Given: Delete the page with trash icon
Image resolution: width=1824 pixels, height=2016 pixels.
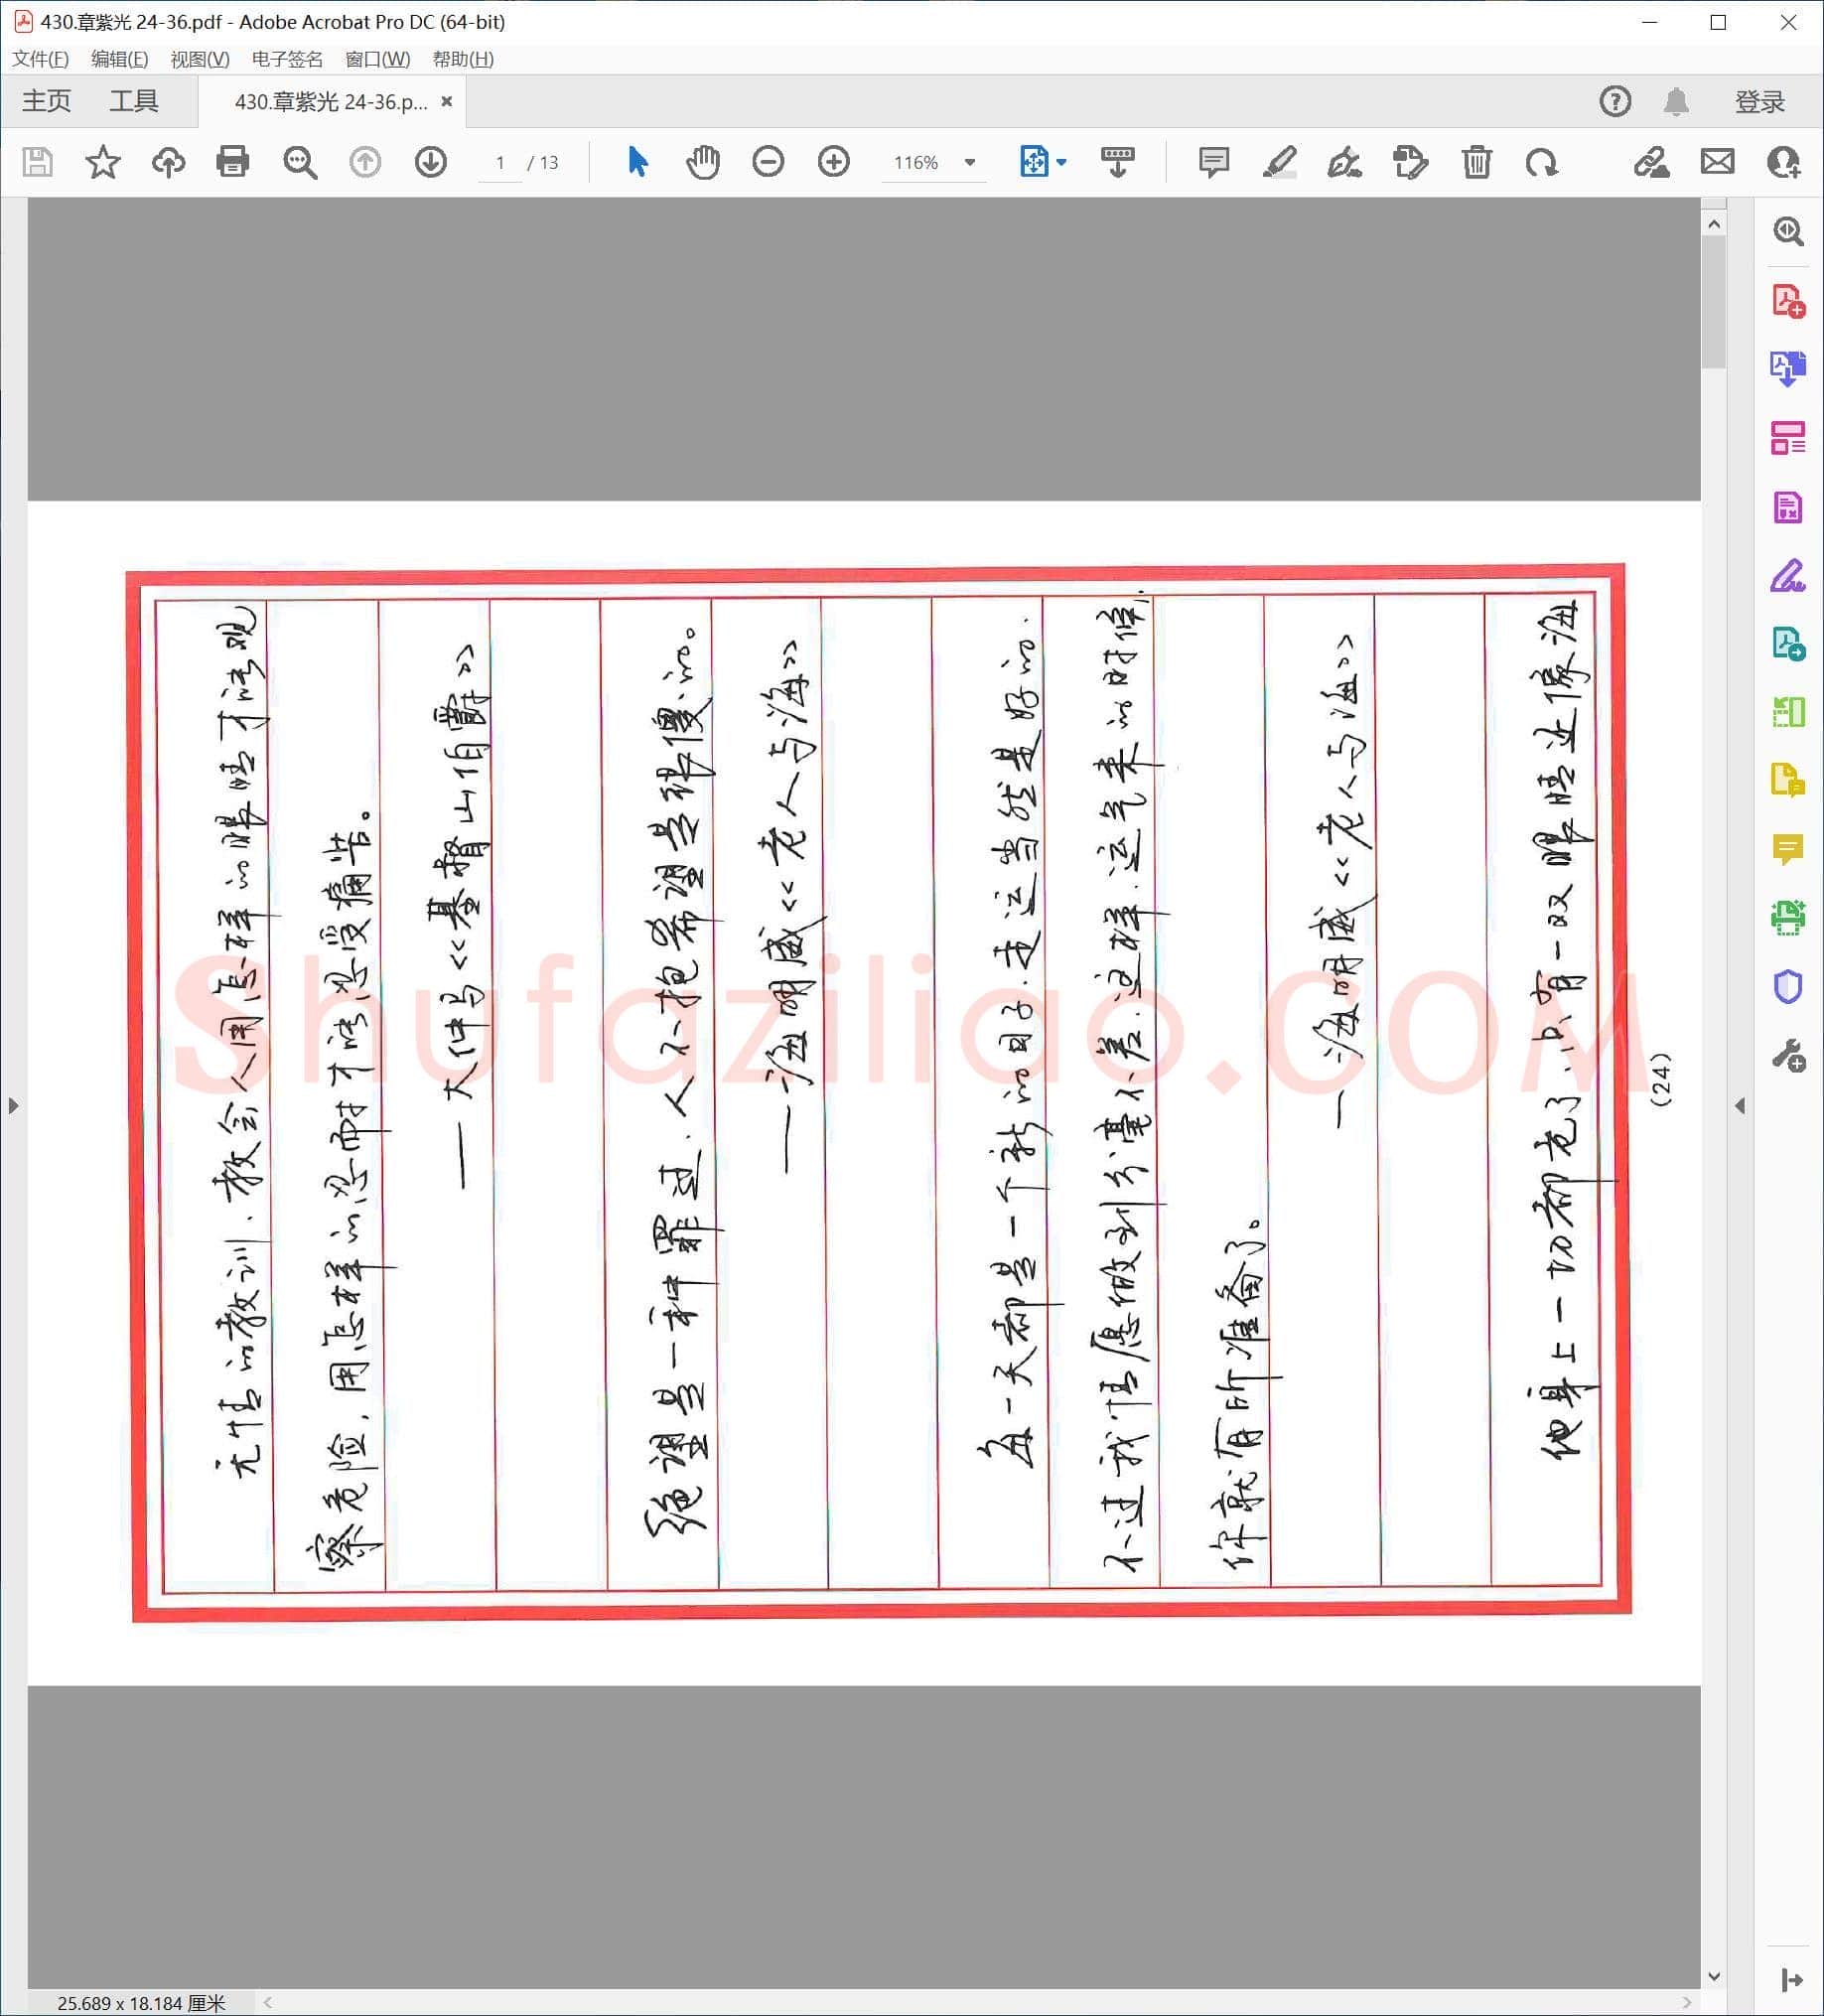Looking at the screenshot, I should 1476,162.
